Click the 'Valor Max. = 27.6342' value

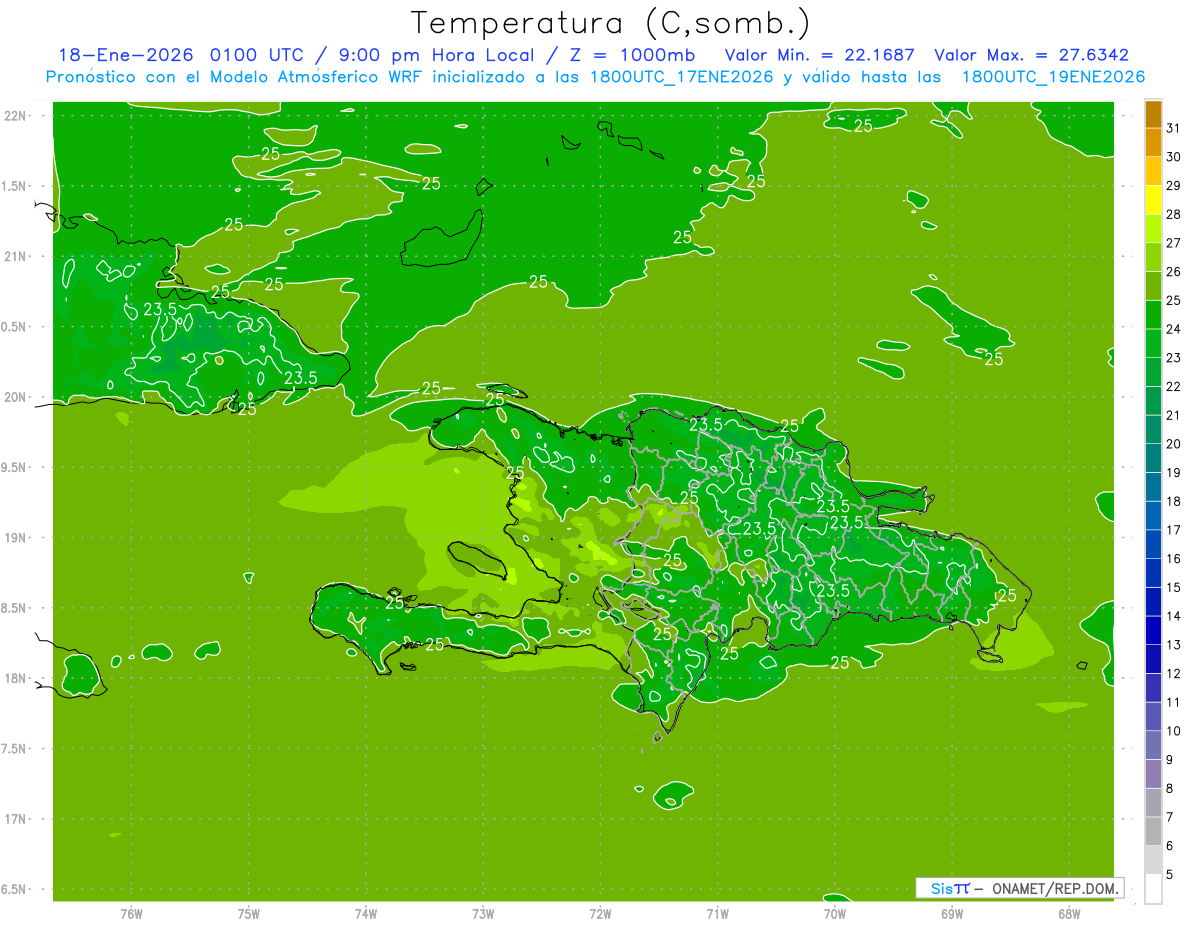(1031, 55)
